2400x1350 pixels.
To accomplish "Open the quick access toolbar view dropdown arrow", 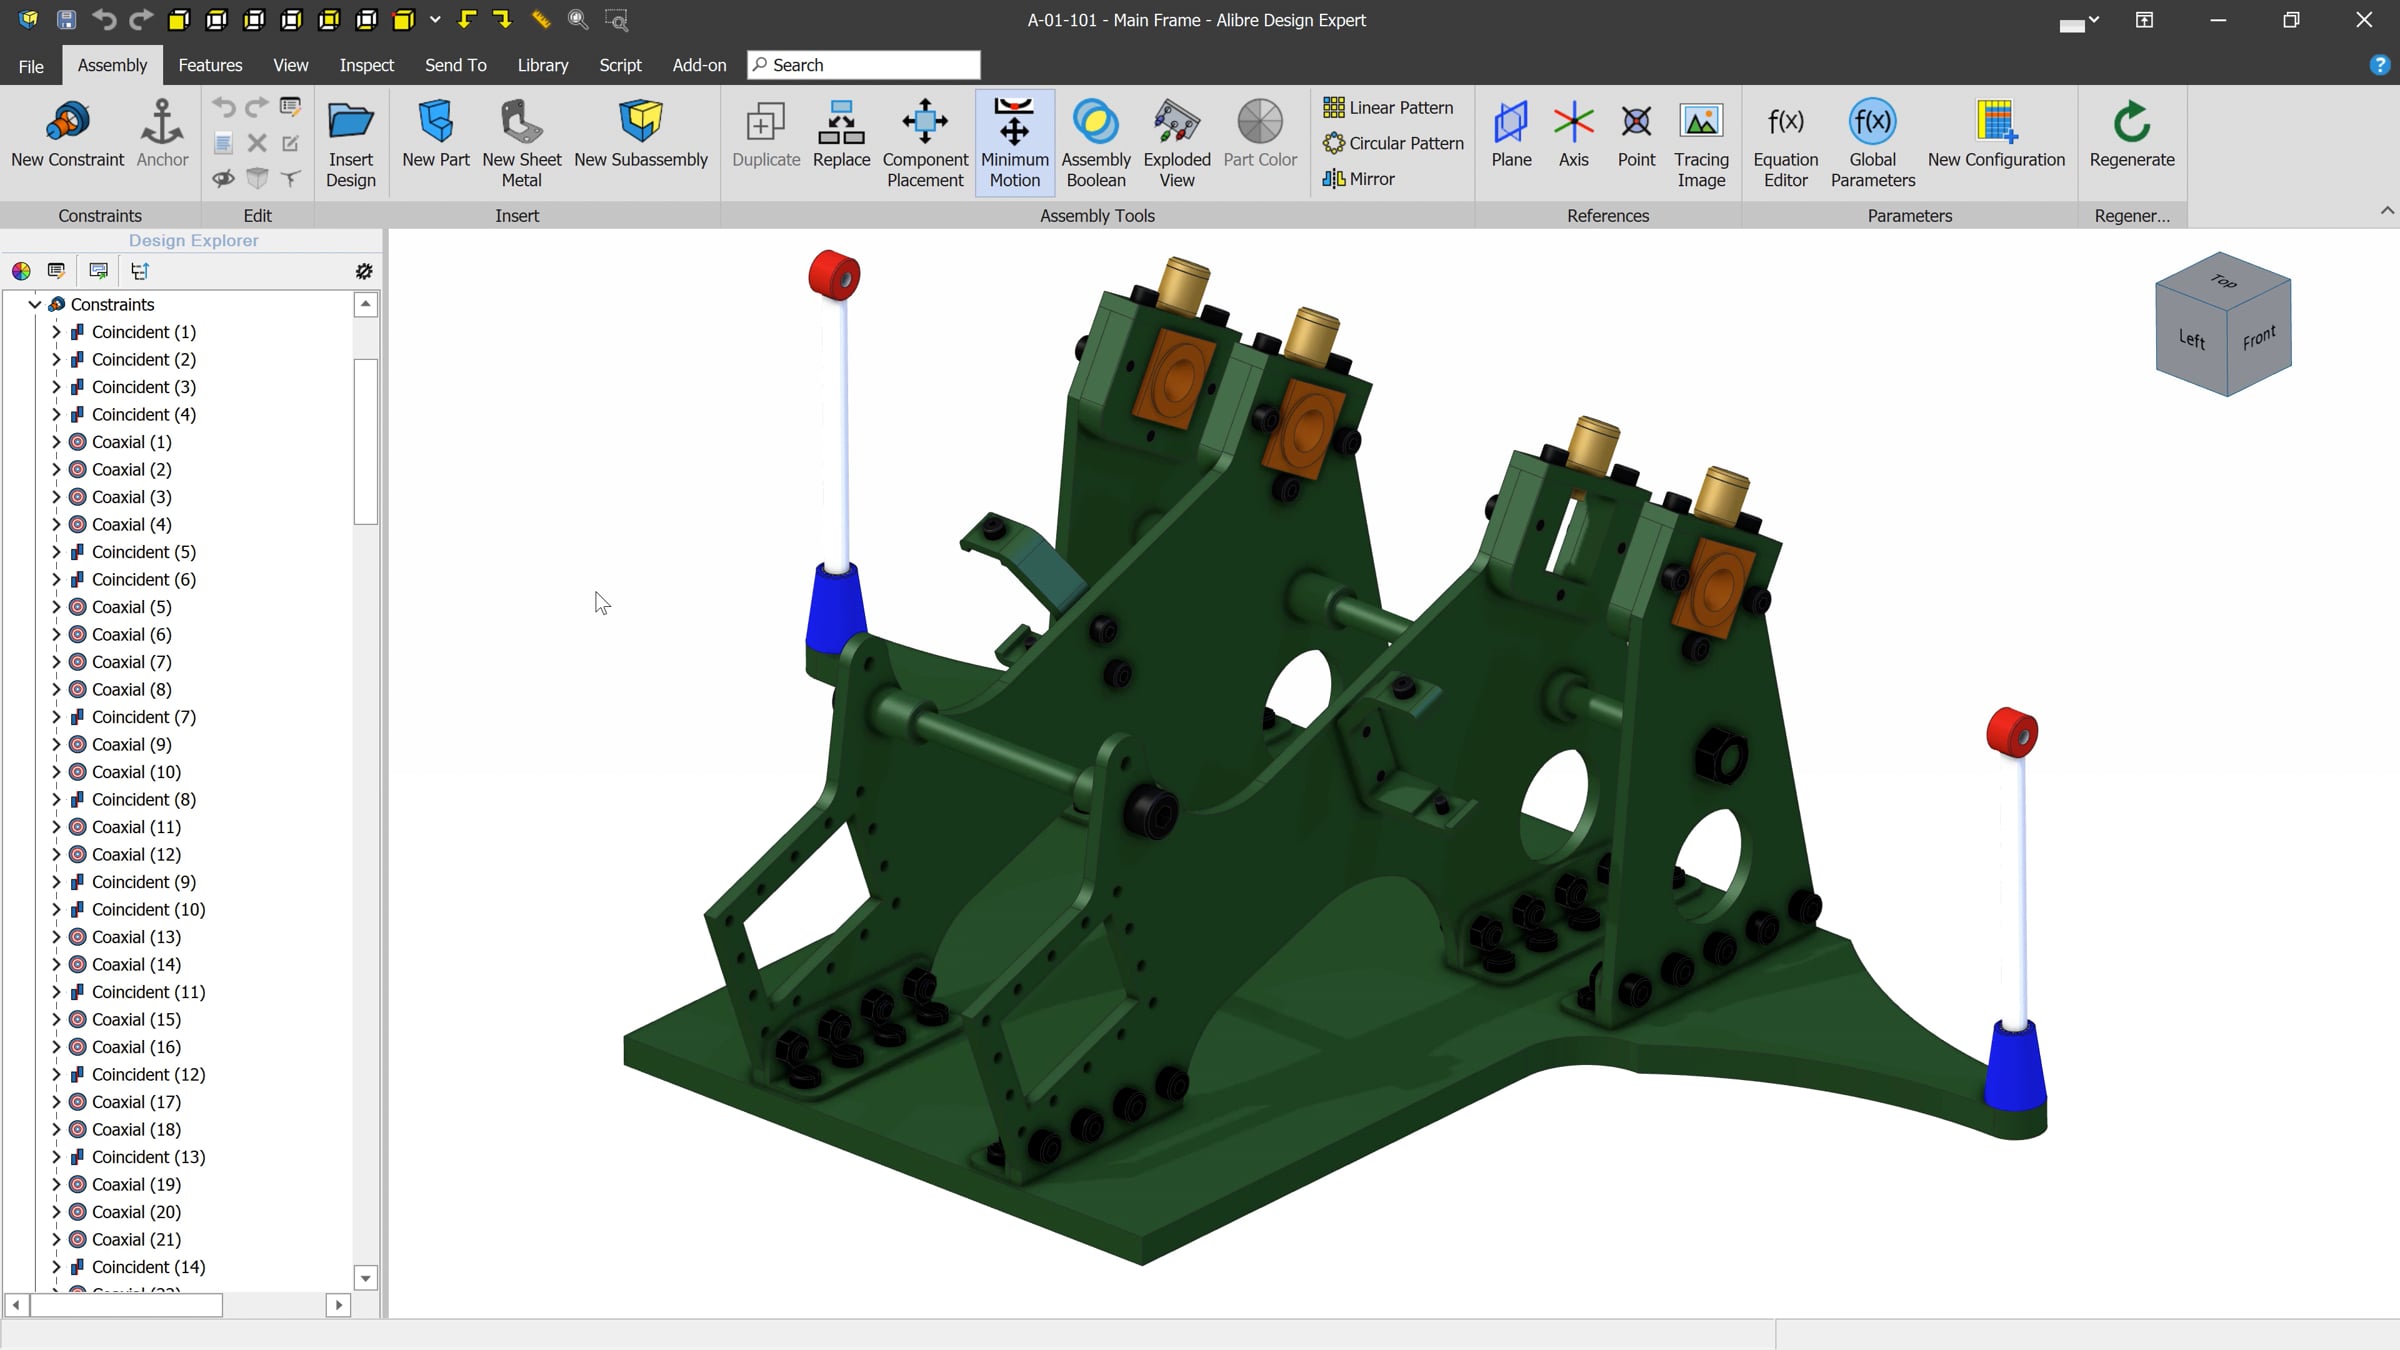I will coord(435,19).
